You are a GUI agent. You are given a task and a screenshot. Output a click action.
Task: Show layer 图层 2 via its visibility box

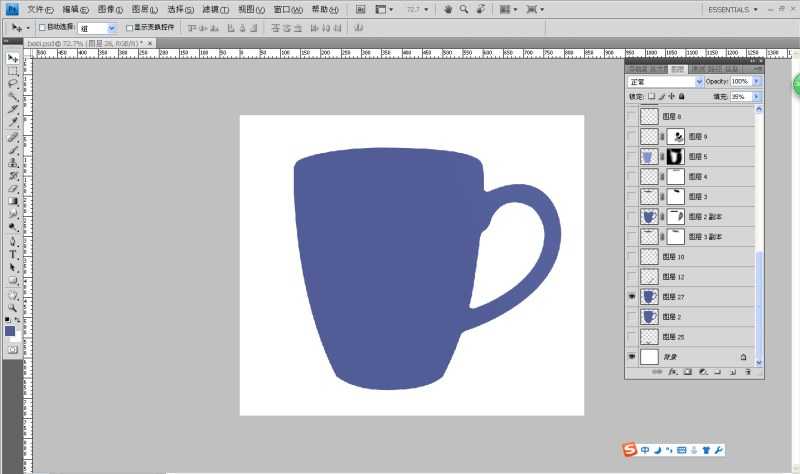coord(631,317)
